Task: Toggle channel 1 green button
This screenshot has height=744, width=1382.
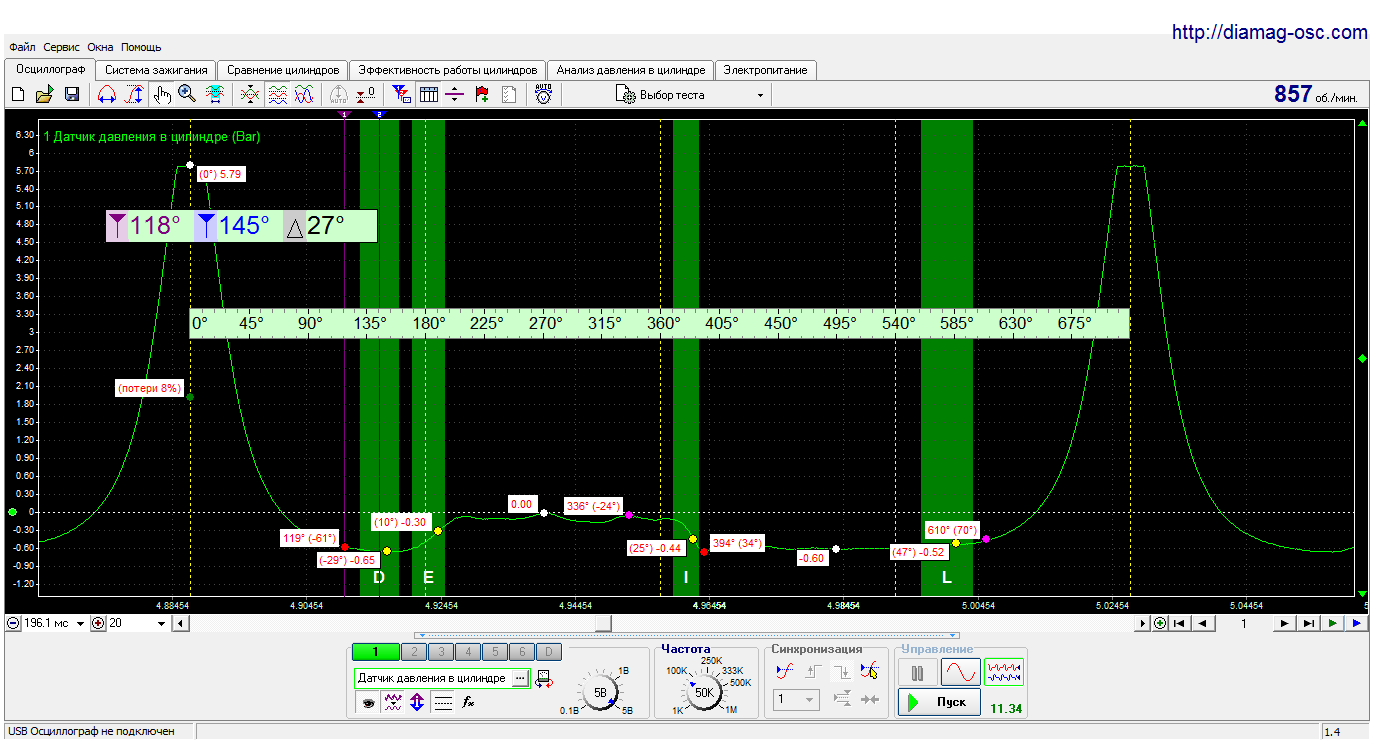Action: (x=375, y=652)
